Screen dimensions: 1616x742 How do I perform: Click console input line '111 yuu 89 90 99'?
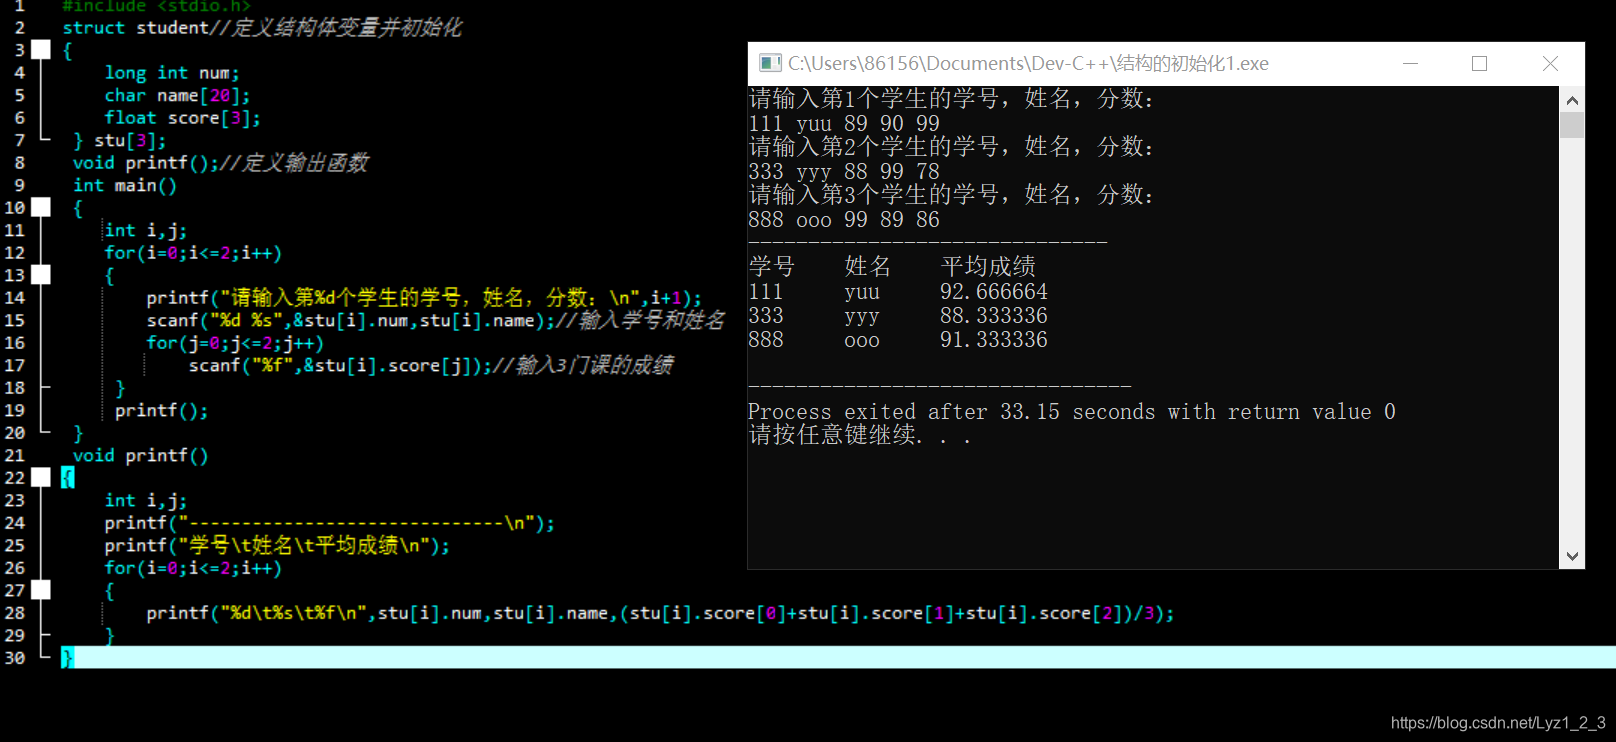coord(844,123)
